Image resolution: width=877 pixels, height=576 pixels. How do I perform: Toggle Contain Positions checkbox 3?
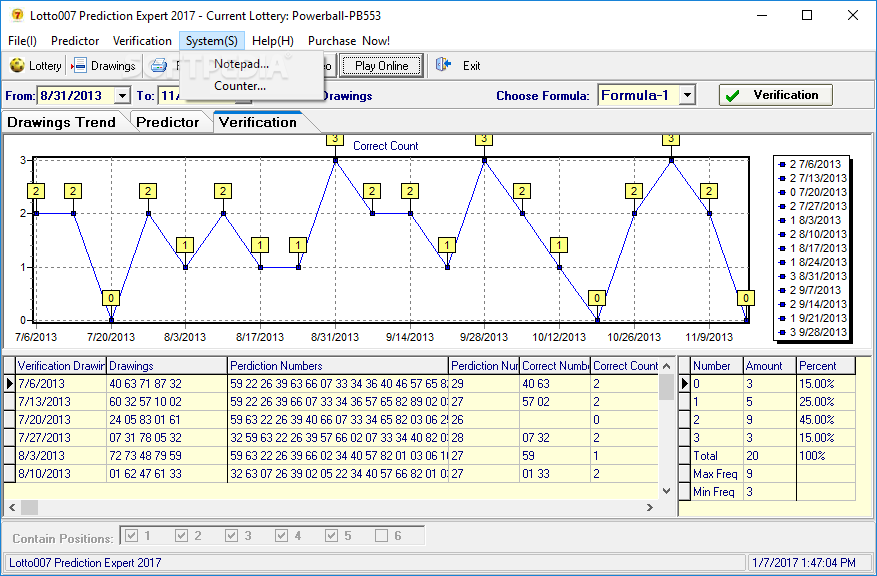point(232,536)
